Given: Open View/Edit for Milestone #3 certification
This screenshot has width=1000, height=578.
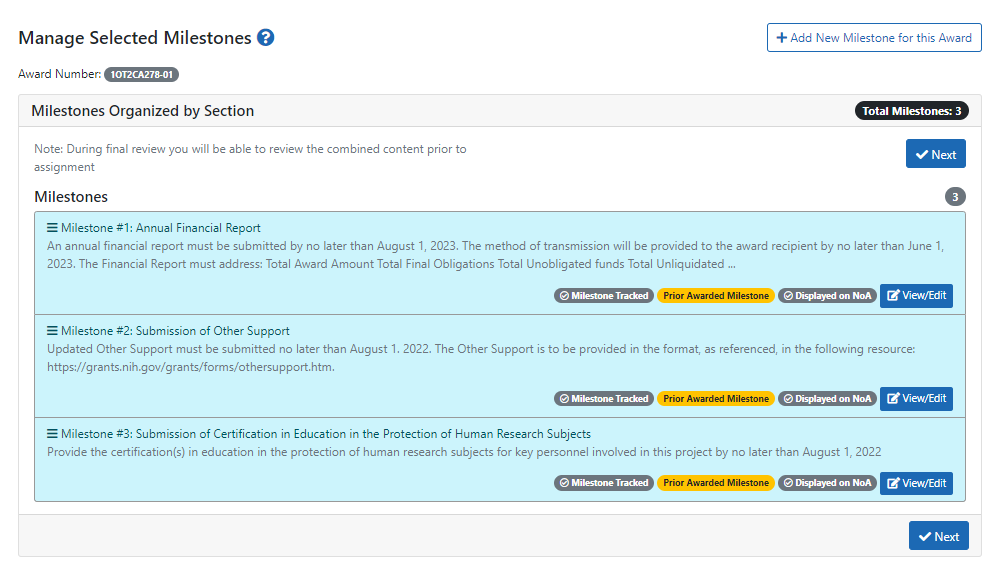Looking at the screenshot, I should [916, 483].
